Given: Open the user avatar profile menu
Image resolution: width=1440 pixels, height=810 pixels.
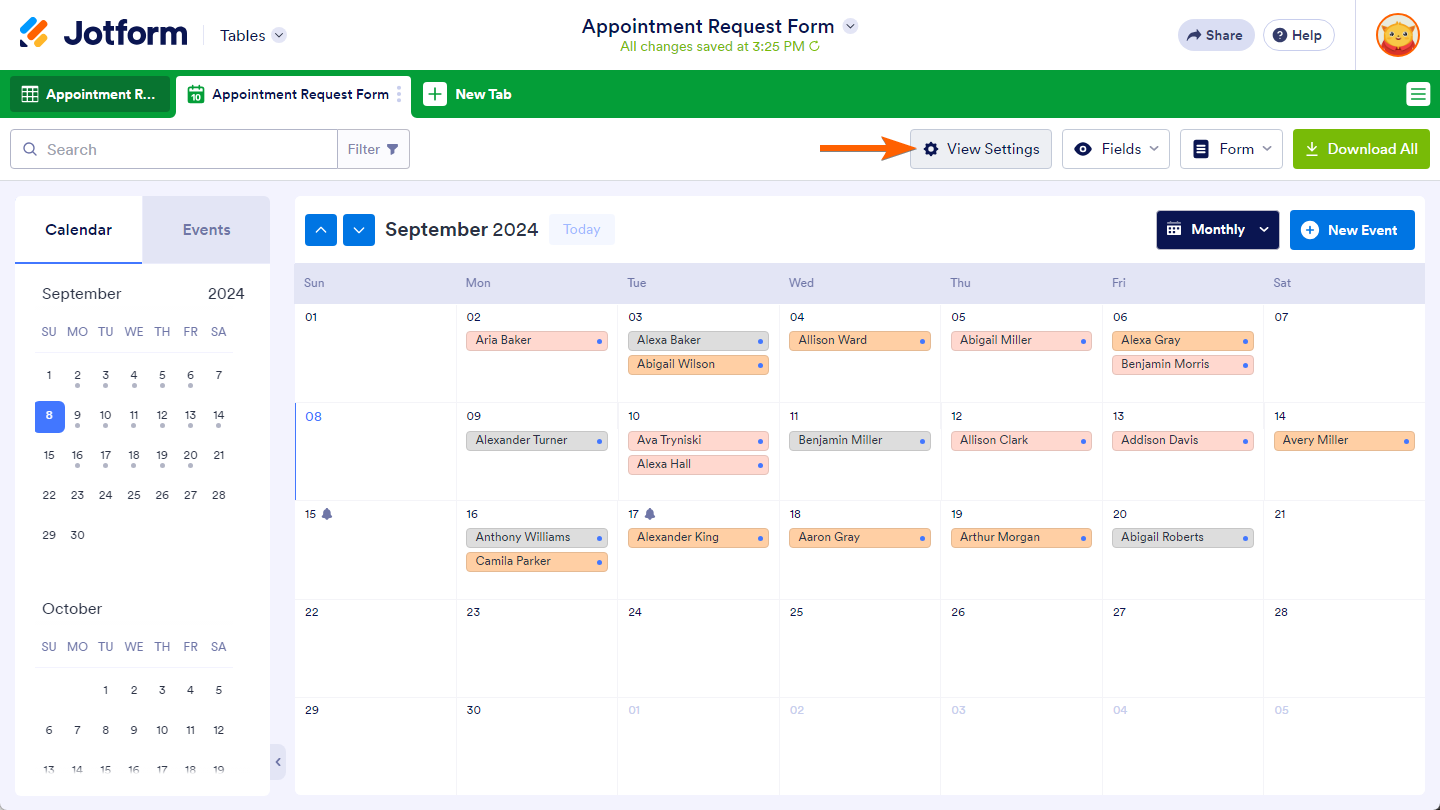Looking at the screenshot, I should click(x=1397, y=35).
